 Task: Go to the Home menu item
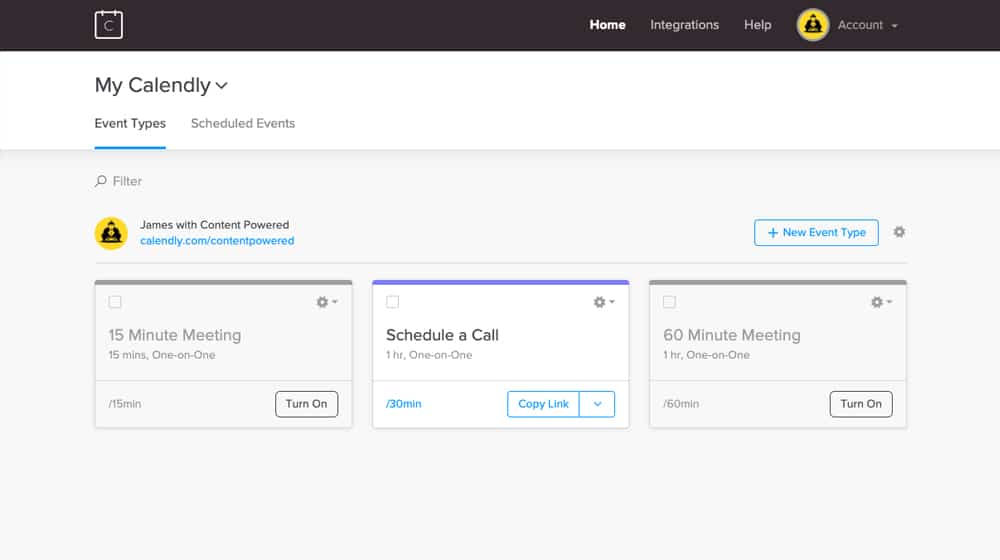pos(607,25)
